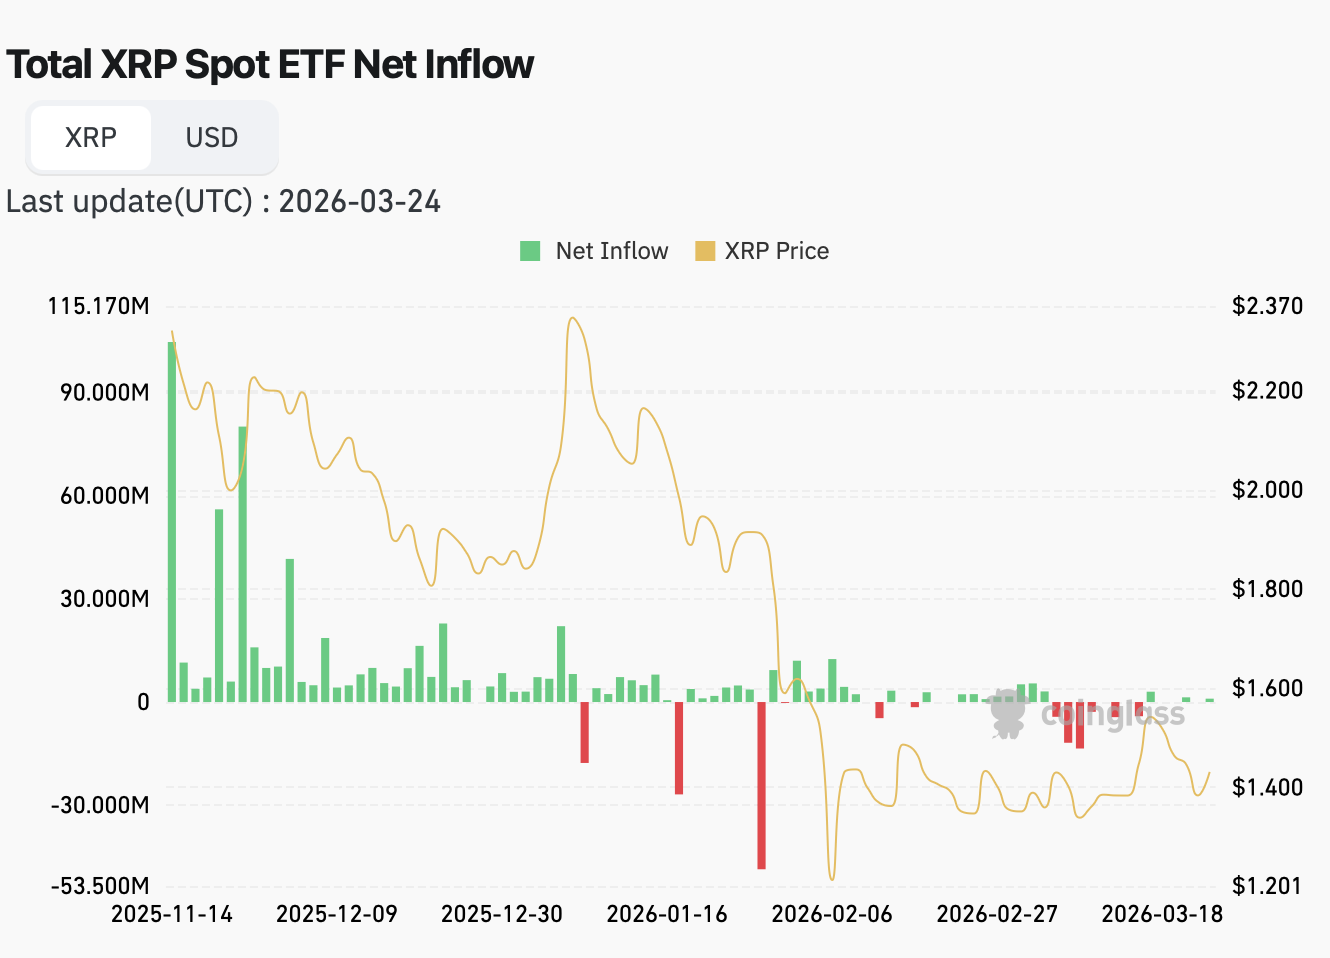
Task: Click the chart title Total XRP Spot ETF Net Inflow
Action: tap(270, 64)
